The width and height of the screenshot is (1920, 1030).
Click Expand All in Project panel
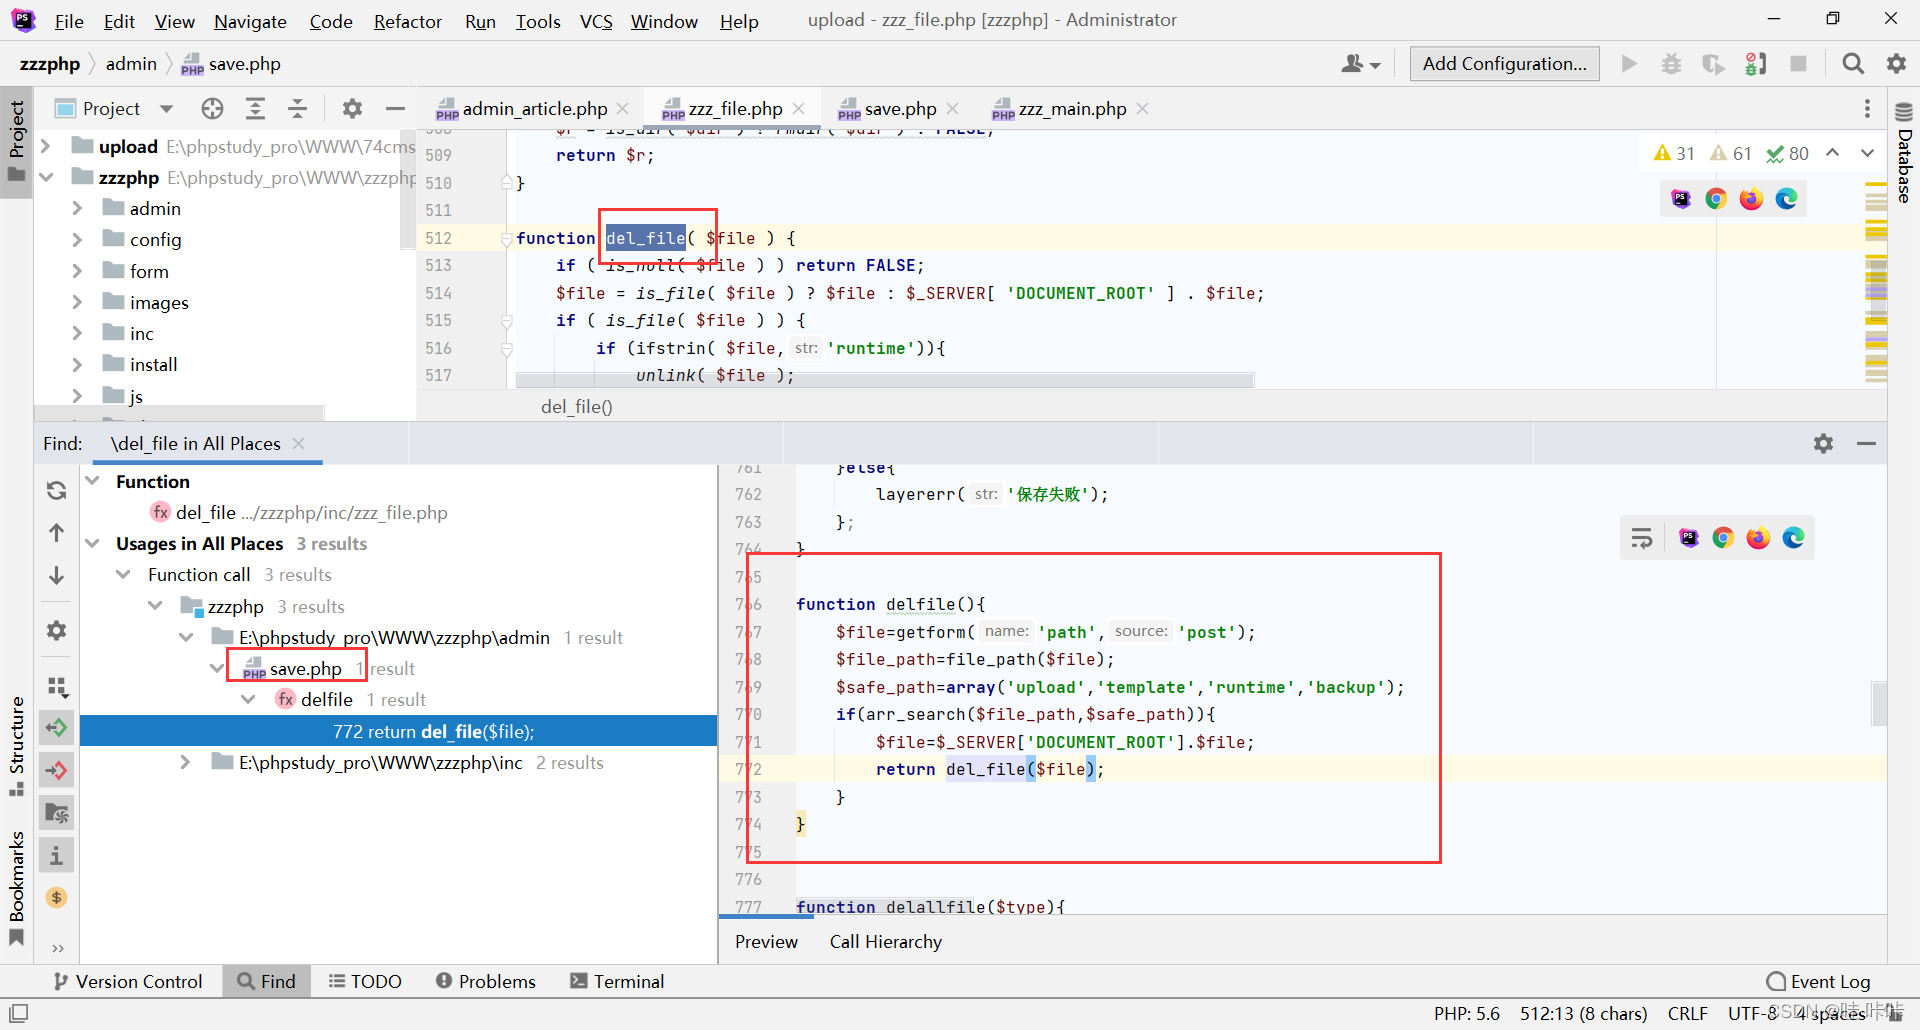pyautogui.click(x=256, y=108)
